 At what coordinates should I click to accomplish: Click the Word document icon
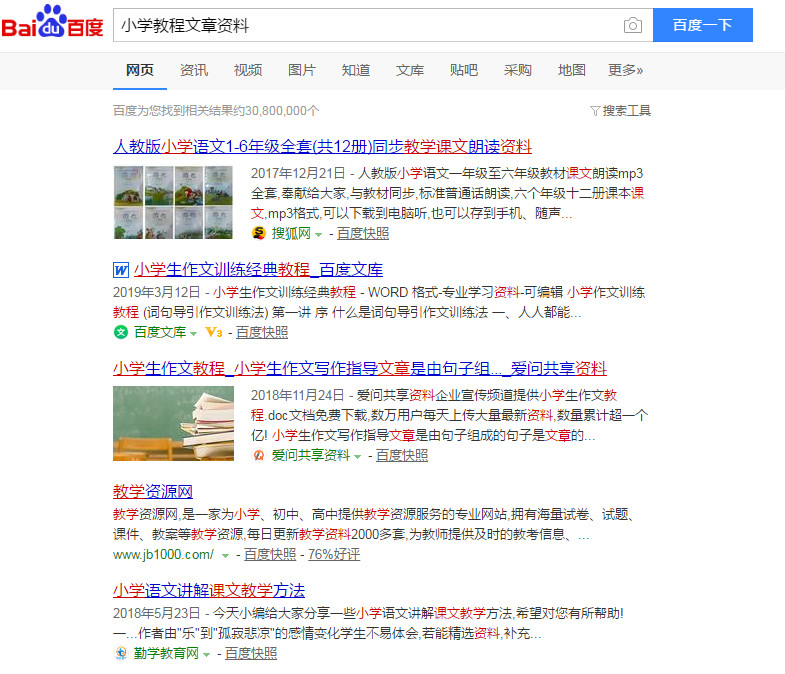tap(121, 270)
